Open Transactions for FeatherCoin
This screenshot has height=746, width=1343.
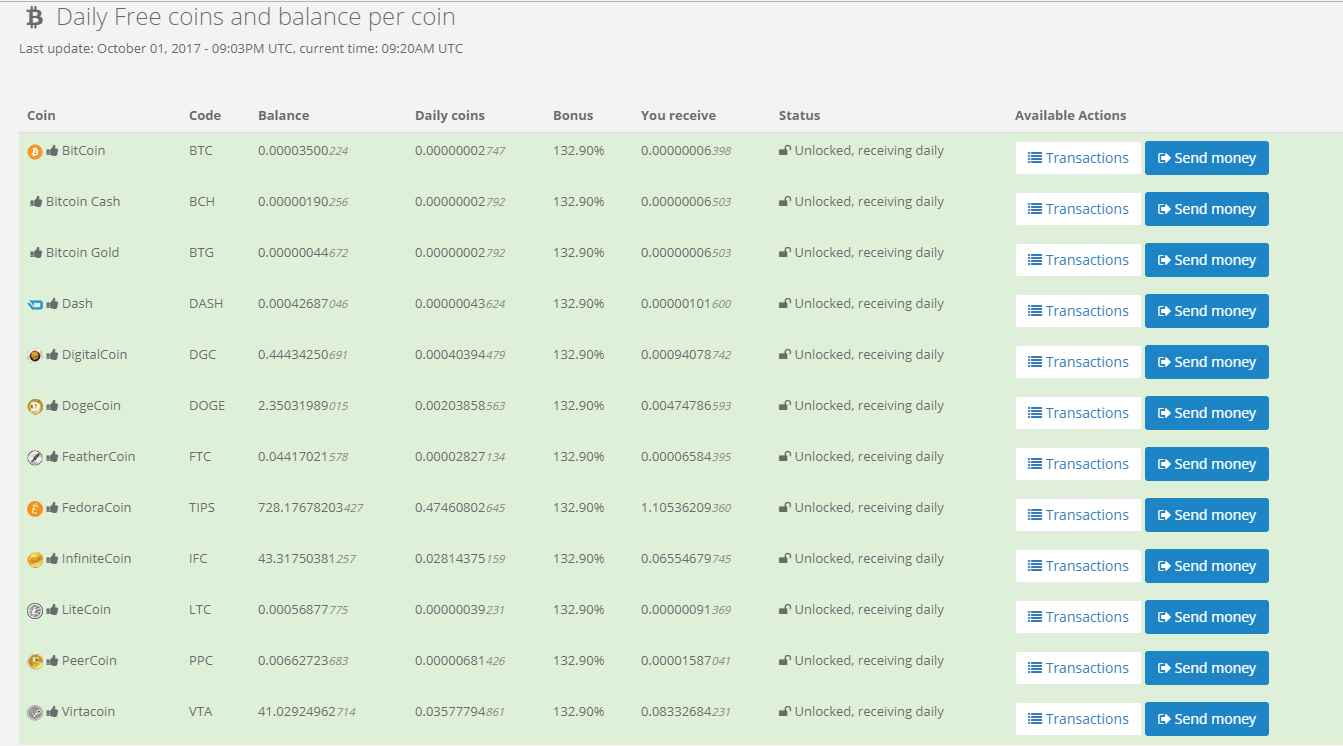pyautogui.click(x=1078, y=464)
